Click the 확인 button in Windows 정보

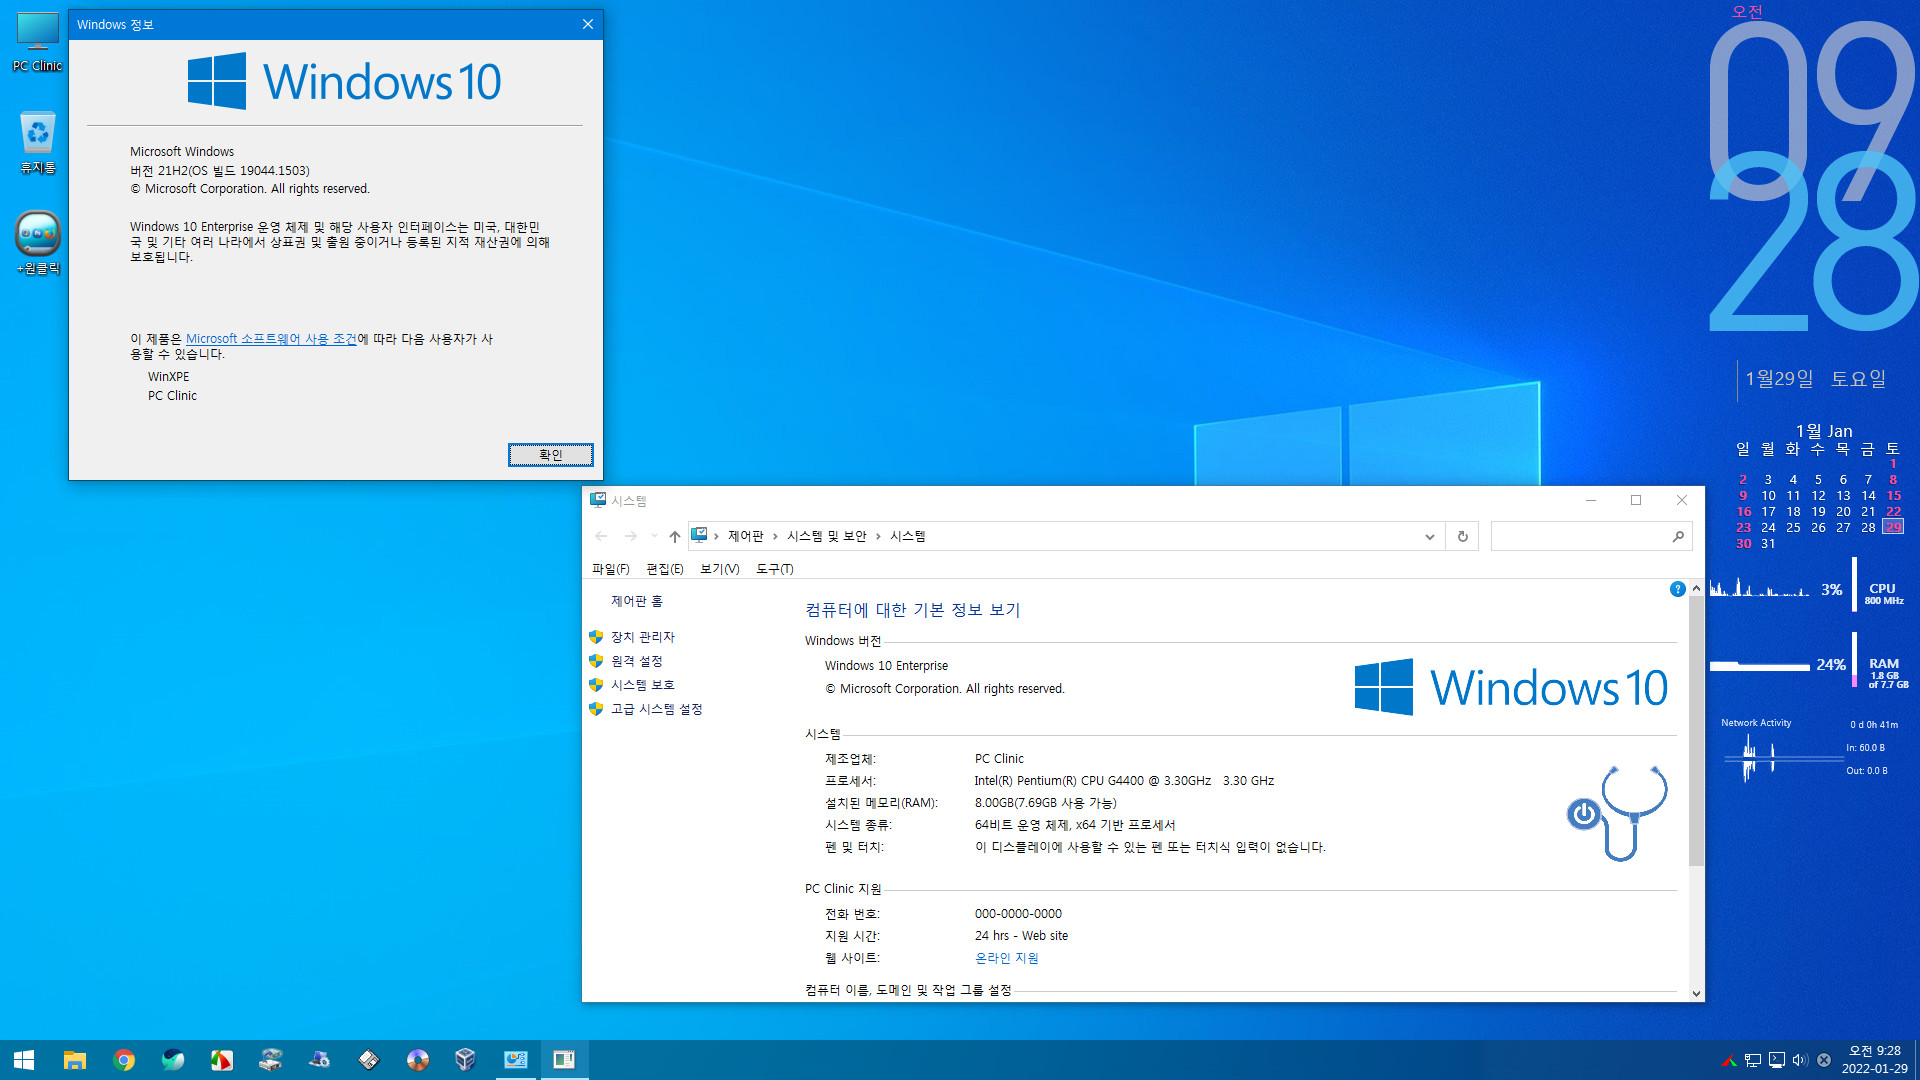(x=550, y=455)
